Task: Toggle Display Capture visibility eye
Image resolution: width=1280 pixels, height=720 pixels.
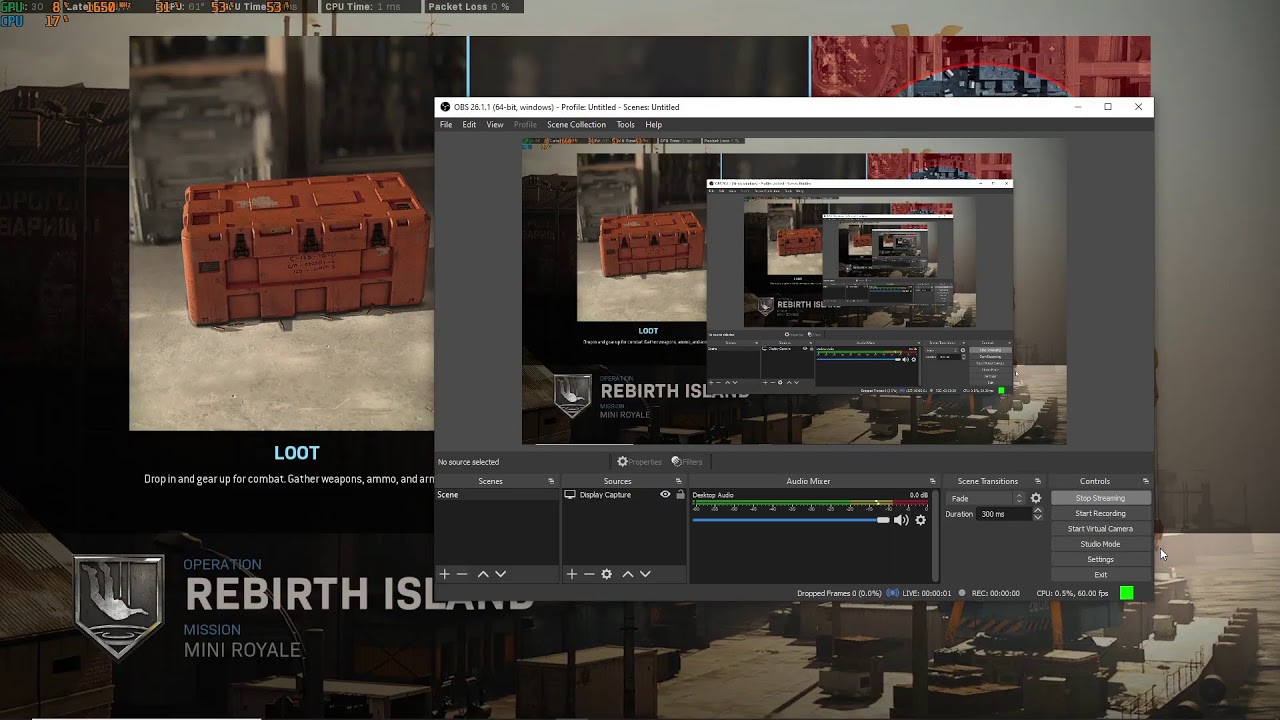Action: tap(665, 495)
